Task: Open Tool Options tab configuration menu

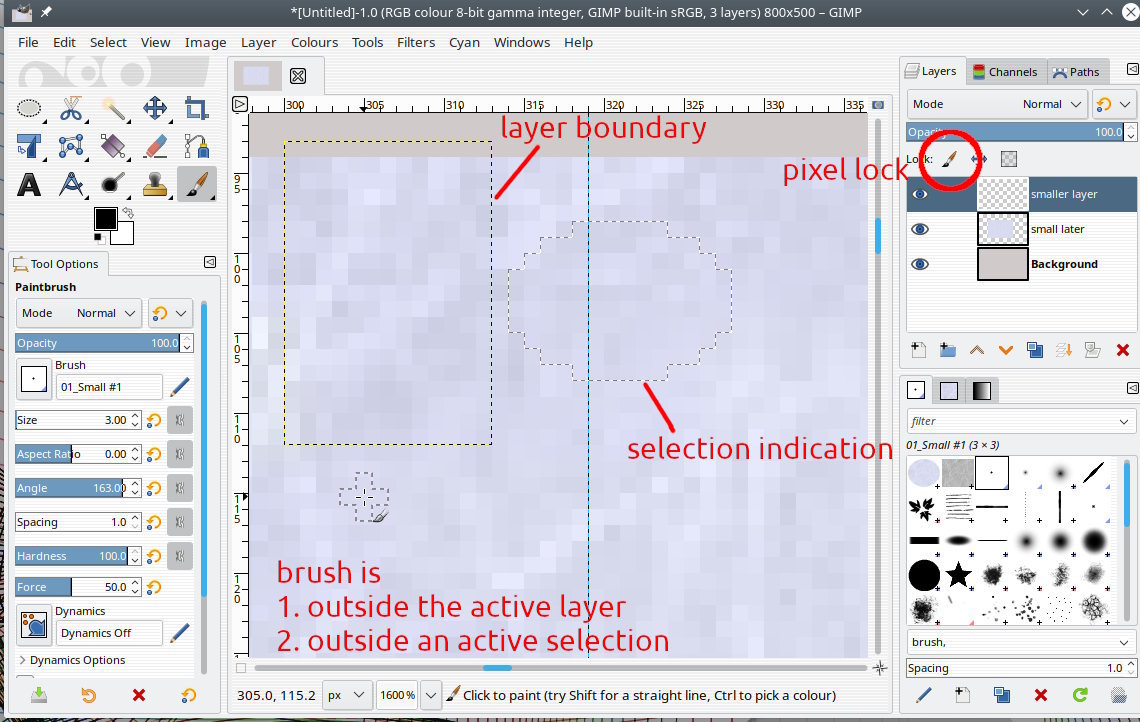Action: point(210,262)
